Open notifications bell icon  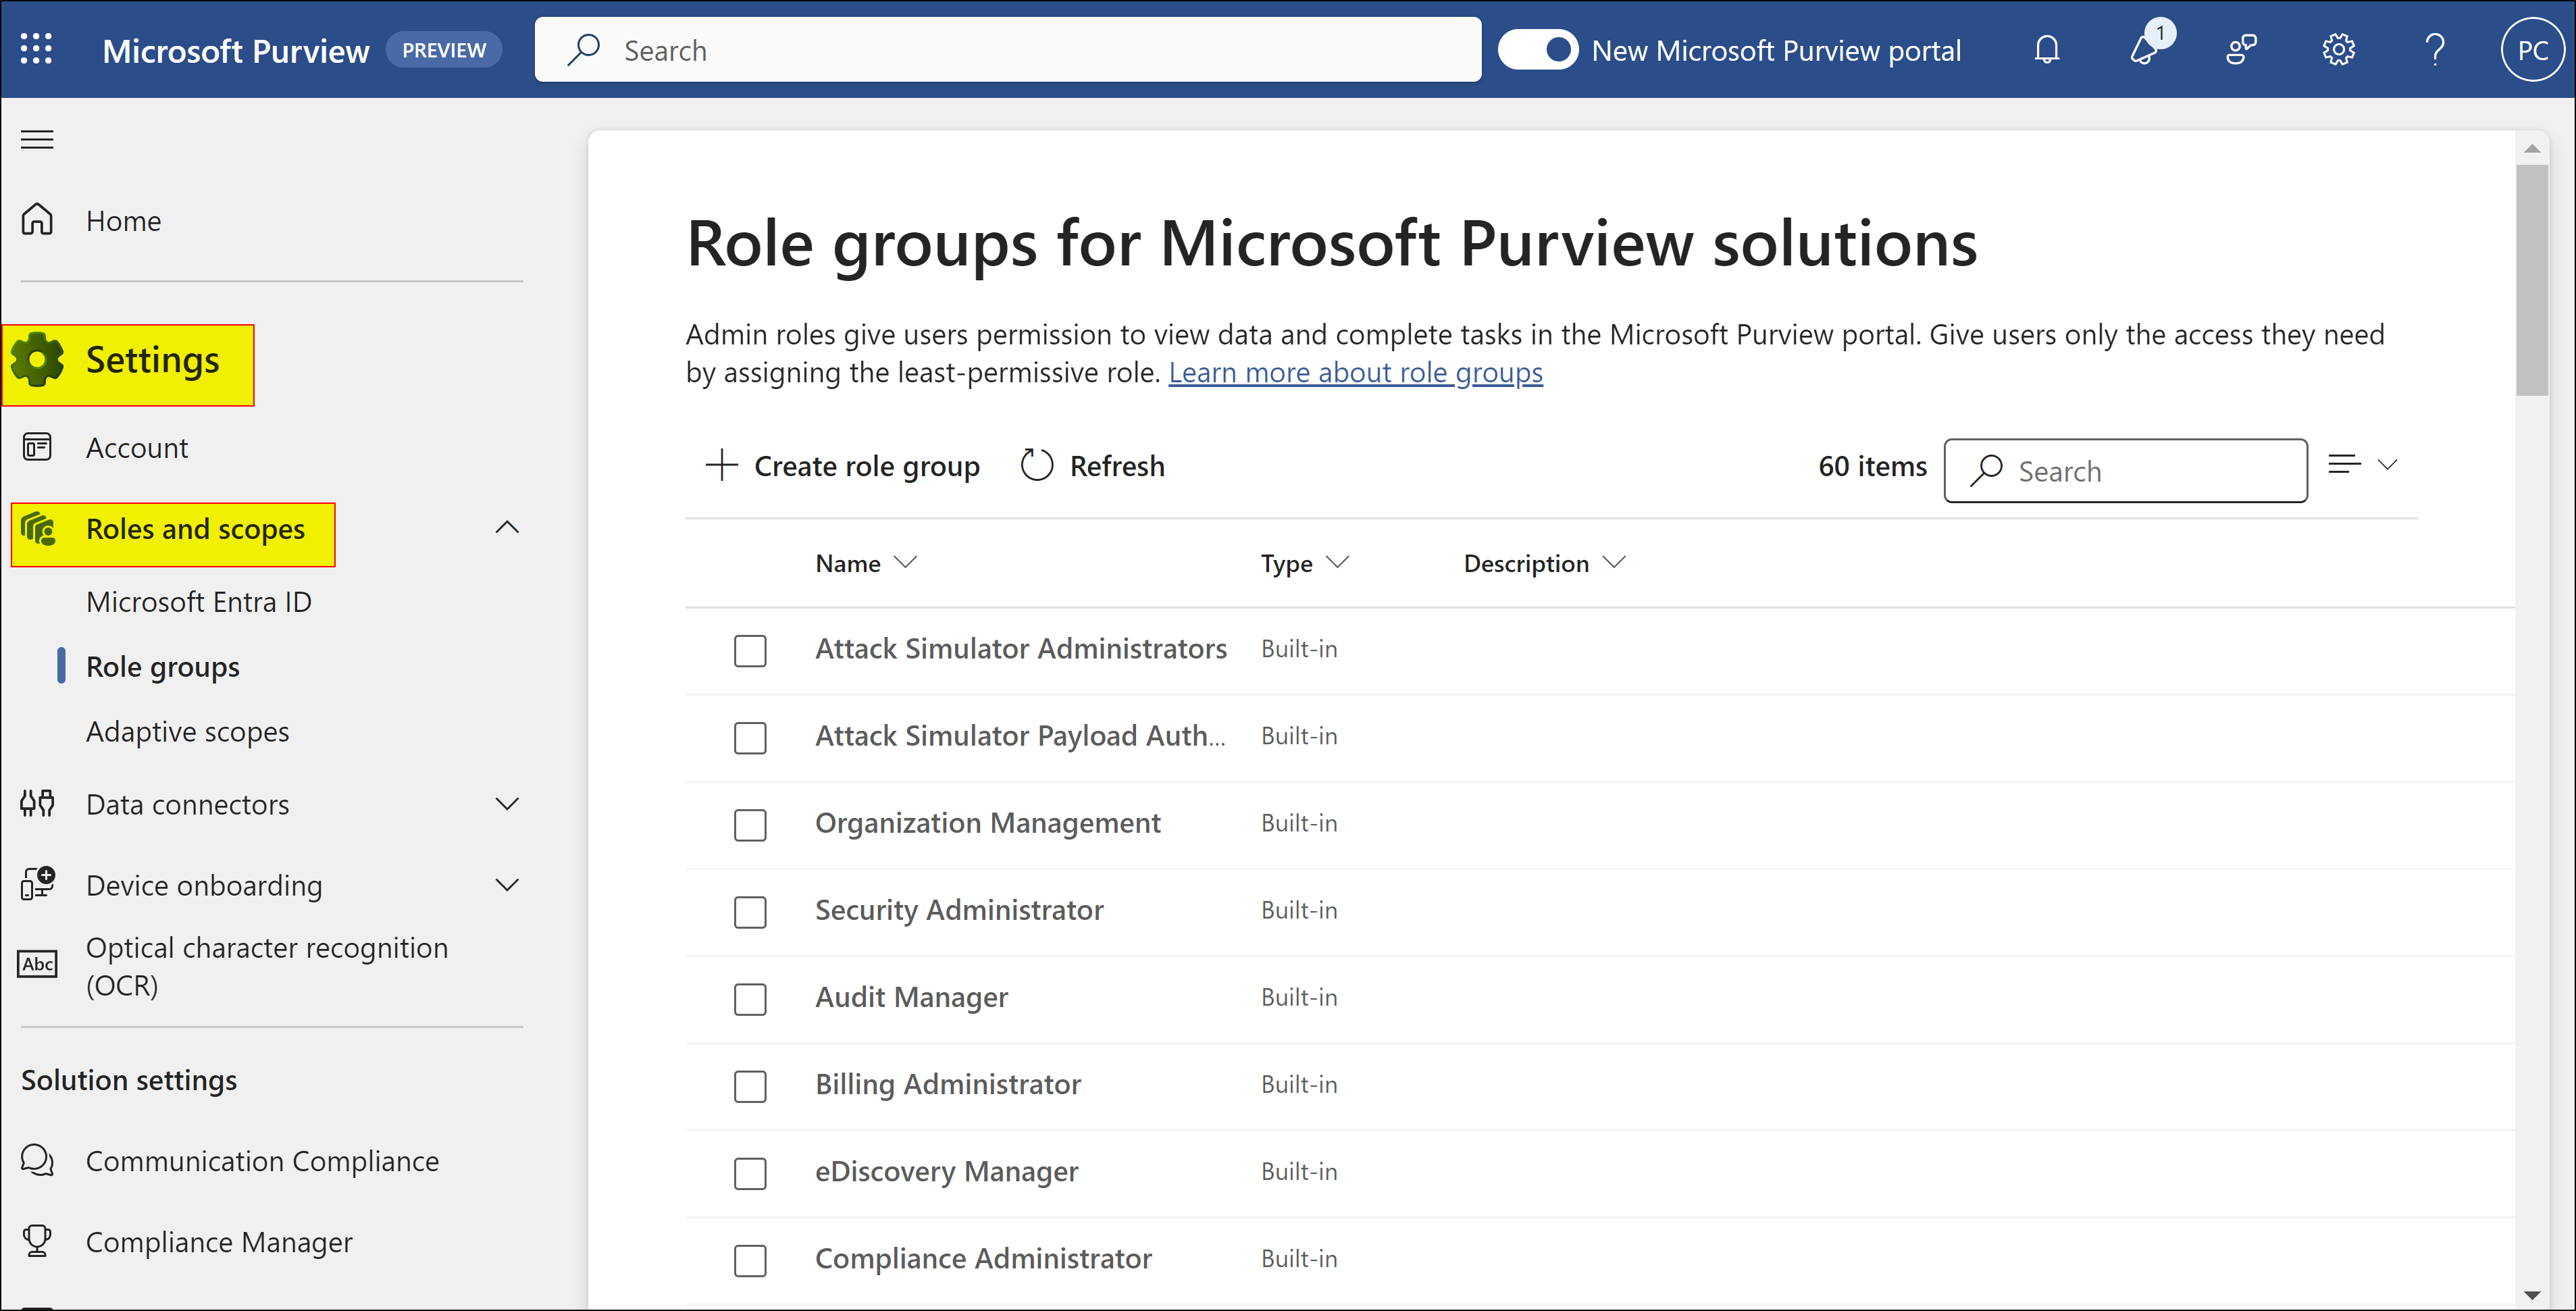point(2046,49)
